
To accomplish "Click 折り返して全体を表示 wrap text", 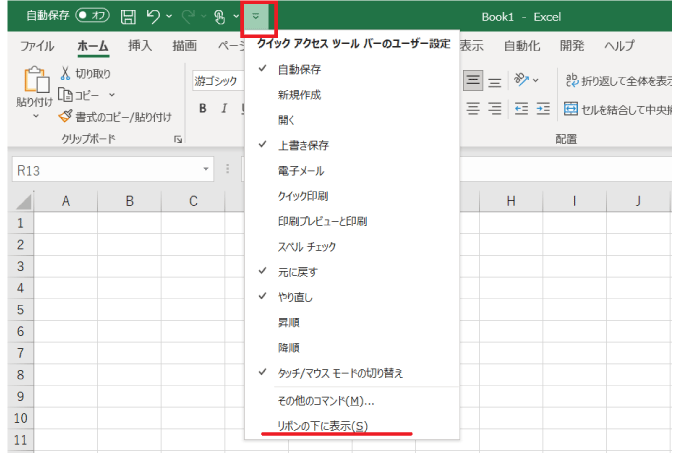I will click(x=619, y=81).
